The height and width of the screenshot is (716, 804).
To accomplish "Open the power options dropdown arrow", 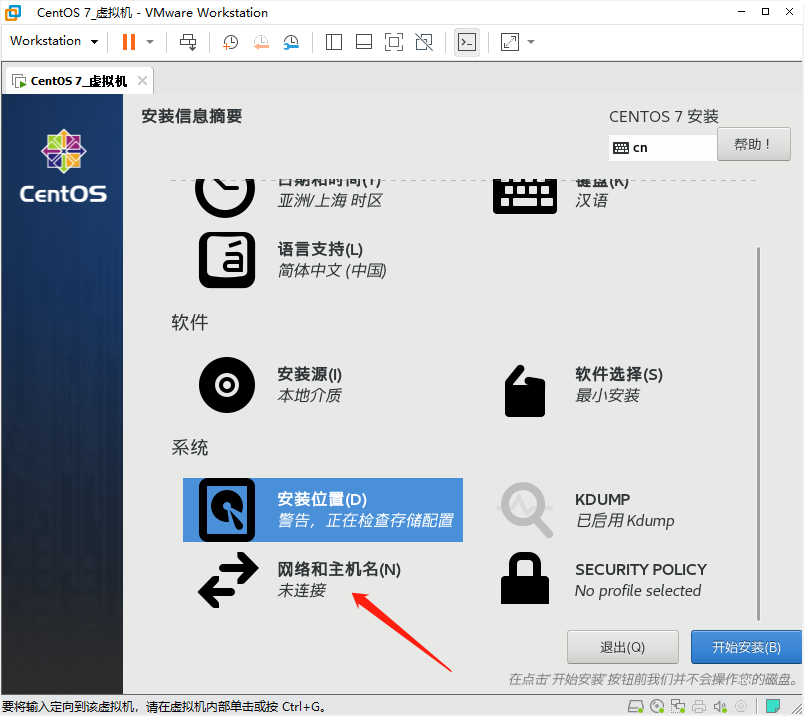I will 150,42.
